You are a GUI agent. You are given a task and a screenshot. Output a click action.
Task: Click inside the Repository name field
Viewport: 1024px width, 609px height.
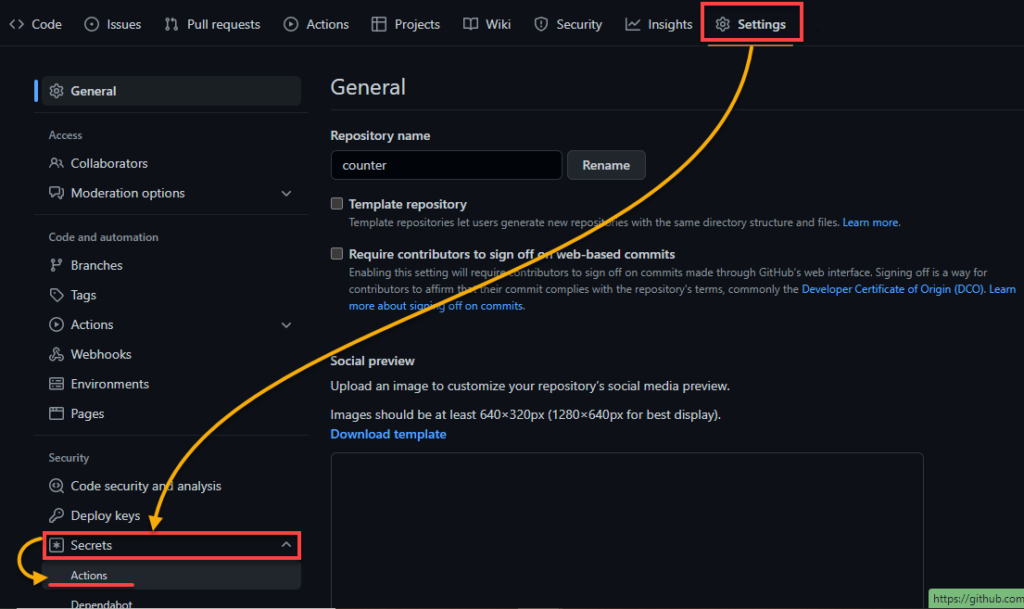pyautogui.click(x=445, y=165)
